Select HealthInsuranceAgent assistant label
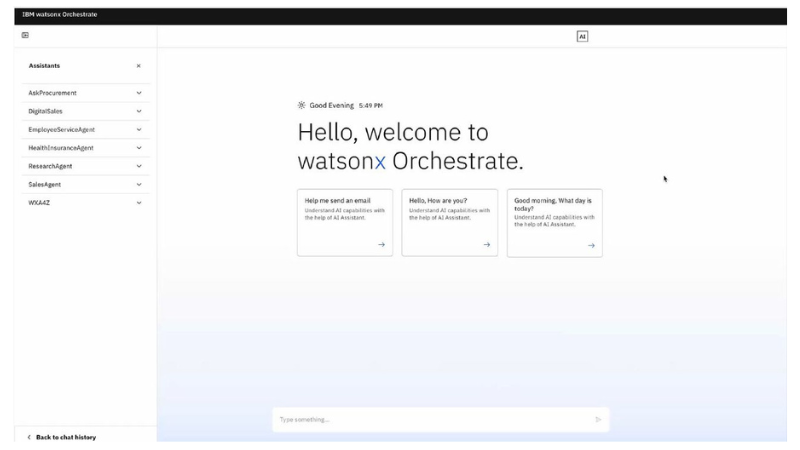This screenshot has width=800, height=450. pos(61,148)
